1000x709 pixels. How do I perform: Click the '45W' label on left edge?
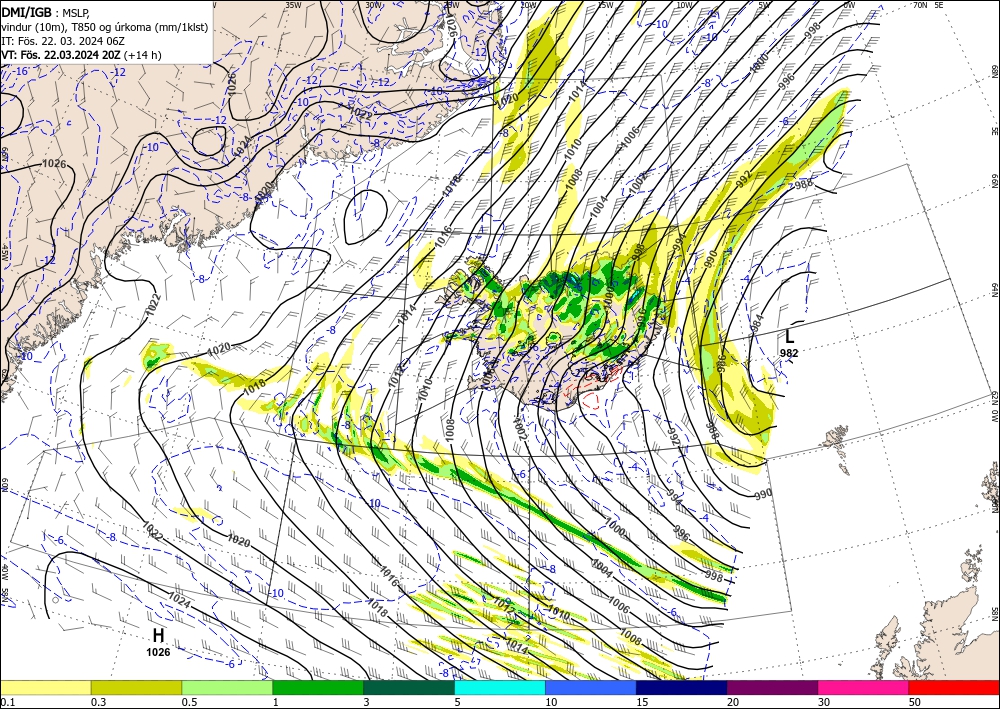pos(4,253)
